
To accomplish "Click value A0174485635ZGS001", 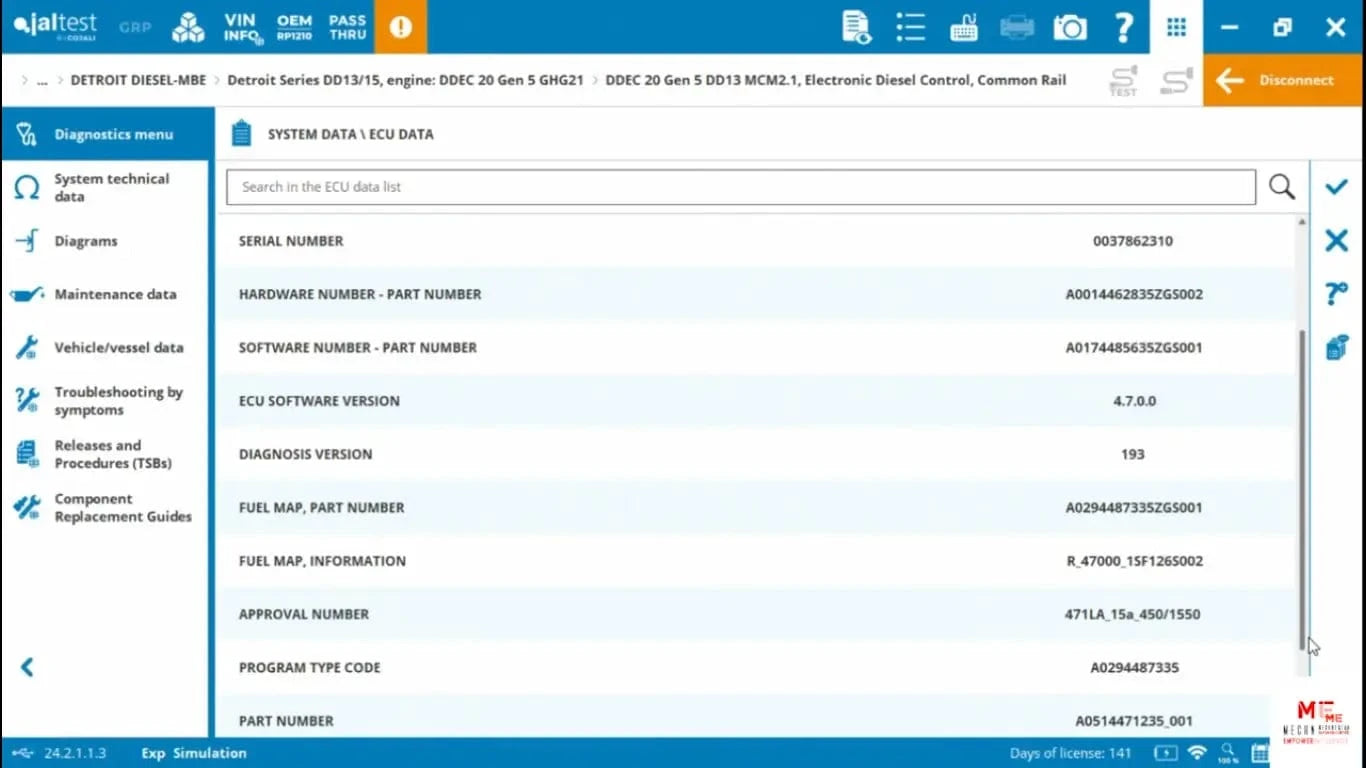I will [x=1134, y=347].
